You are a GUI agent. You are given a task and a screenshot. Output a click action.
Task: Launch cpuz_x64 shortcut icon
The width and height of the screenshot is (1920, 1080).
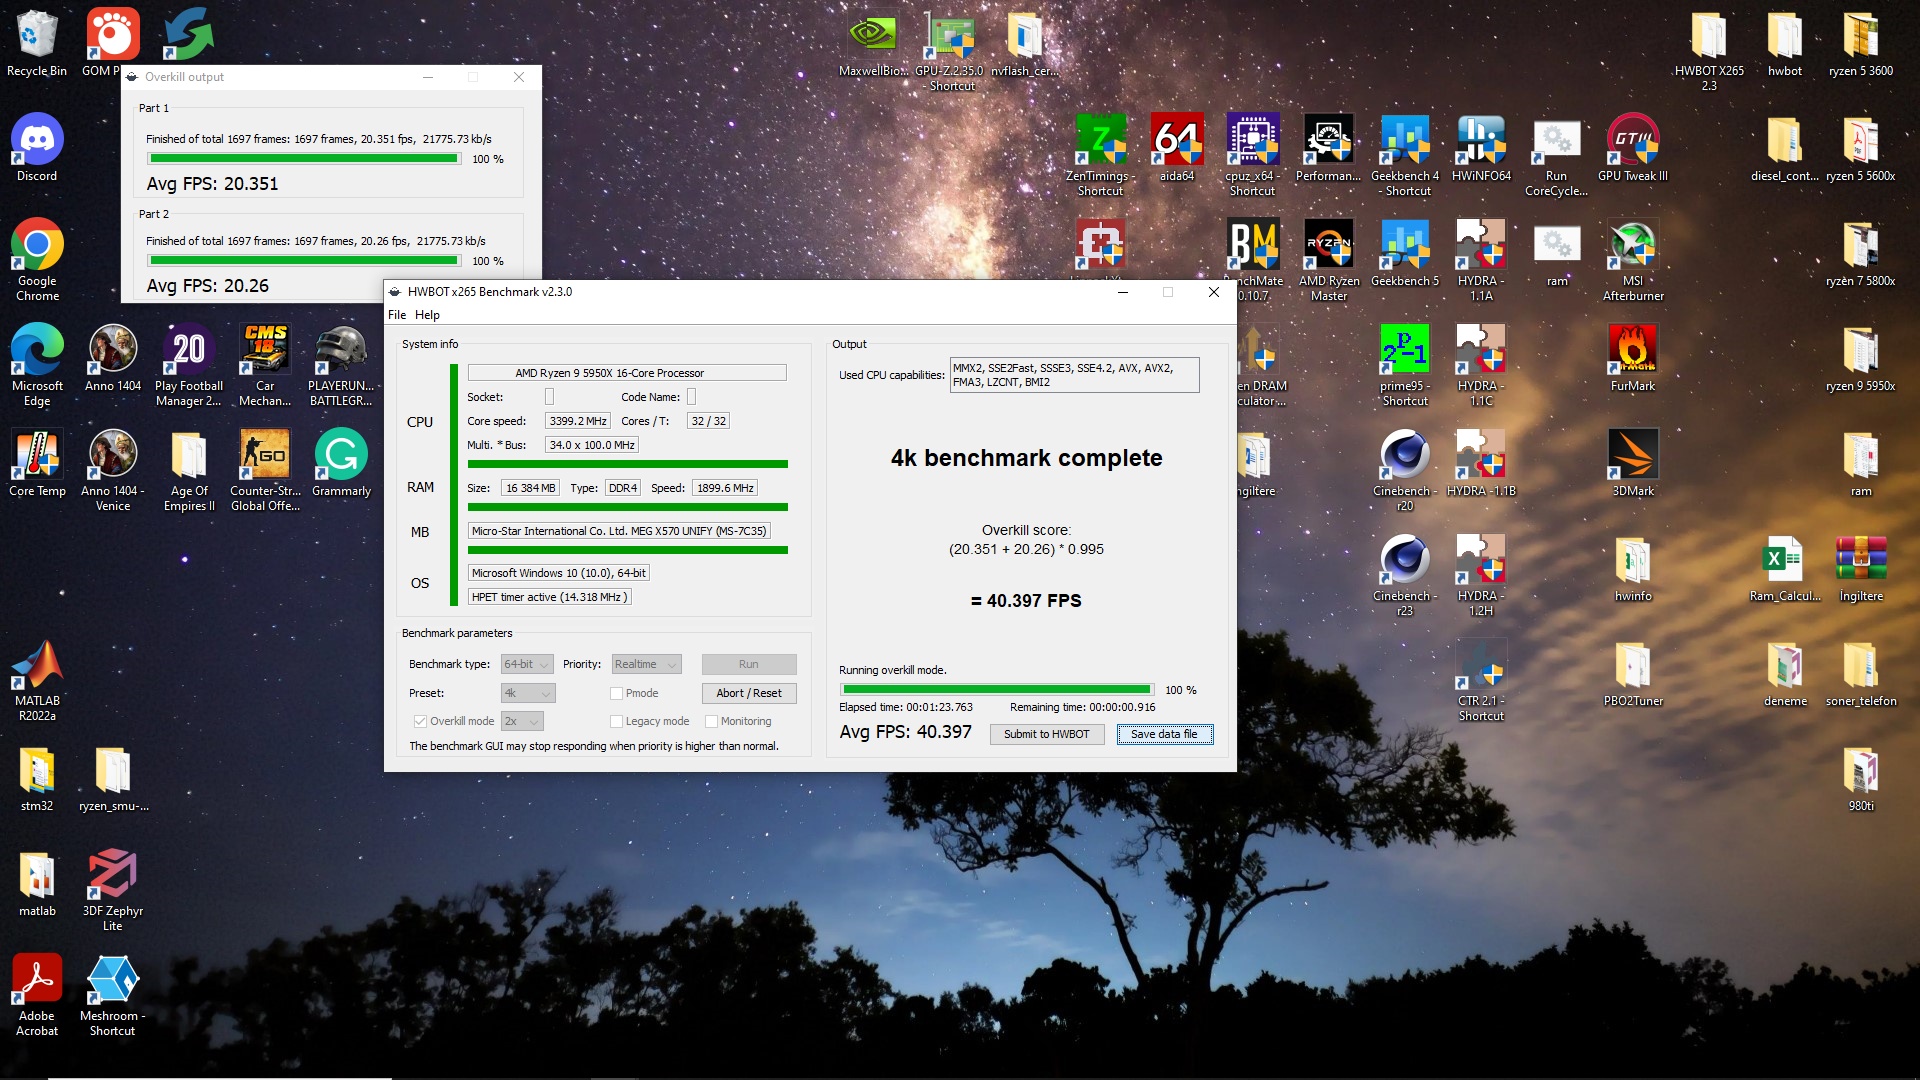[1252, 155]
